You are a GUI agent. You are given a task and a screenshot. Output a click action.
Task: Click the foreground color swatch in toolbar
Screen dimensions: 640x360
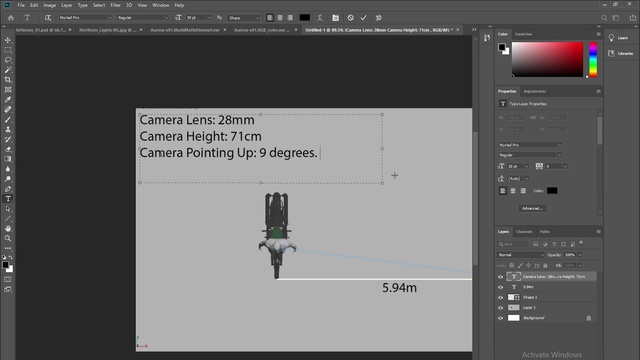[6, 265]
